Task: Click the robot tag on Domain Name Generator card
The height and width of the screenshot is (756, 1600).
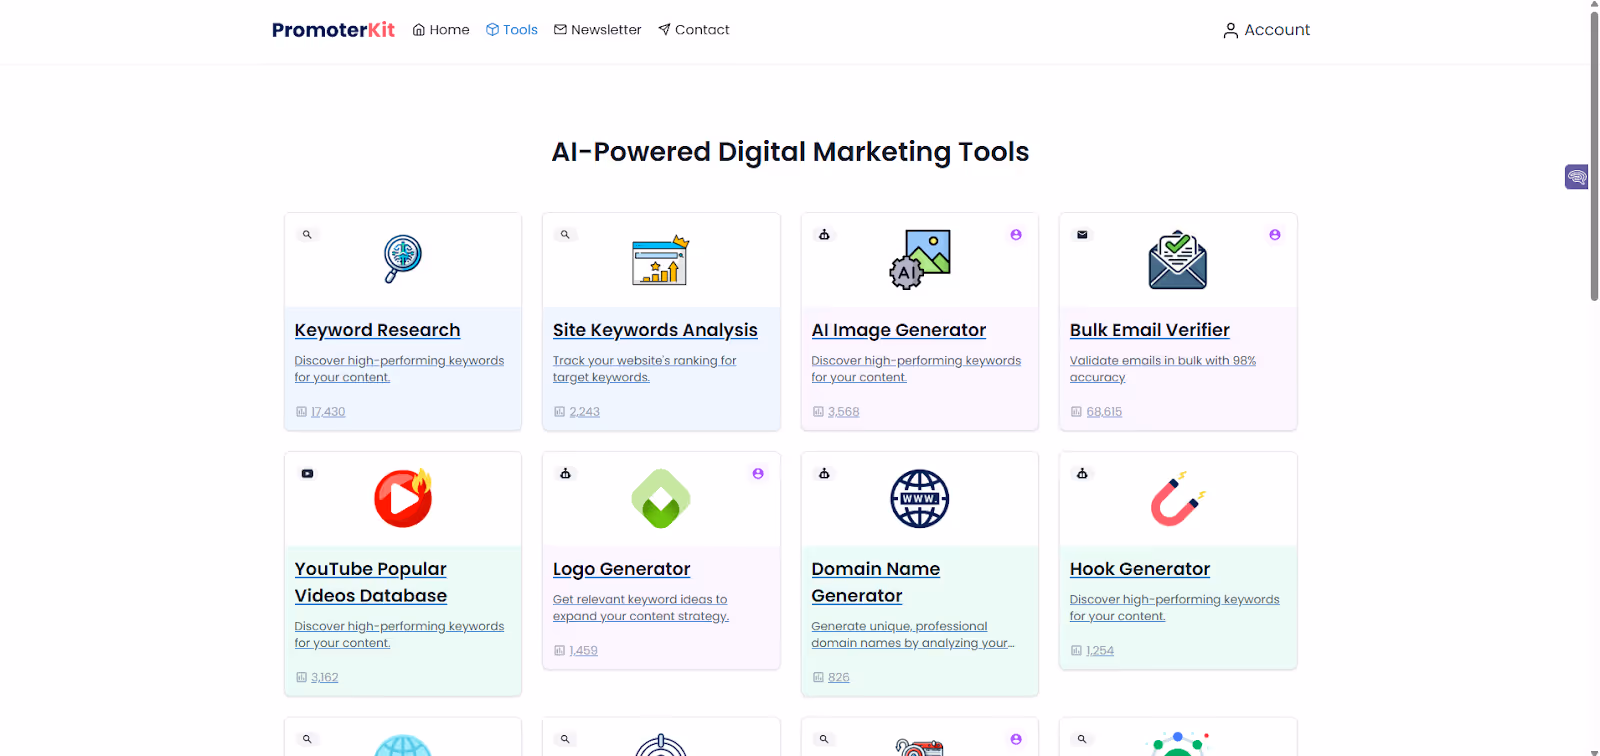Action: pos(824,474)
